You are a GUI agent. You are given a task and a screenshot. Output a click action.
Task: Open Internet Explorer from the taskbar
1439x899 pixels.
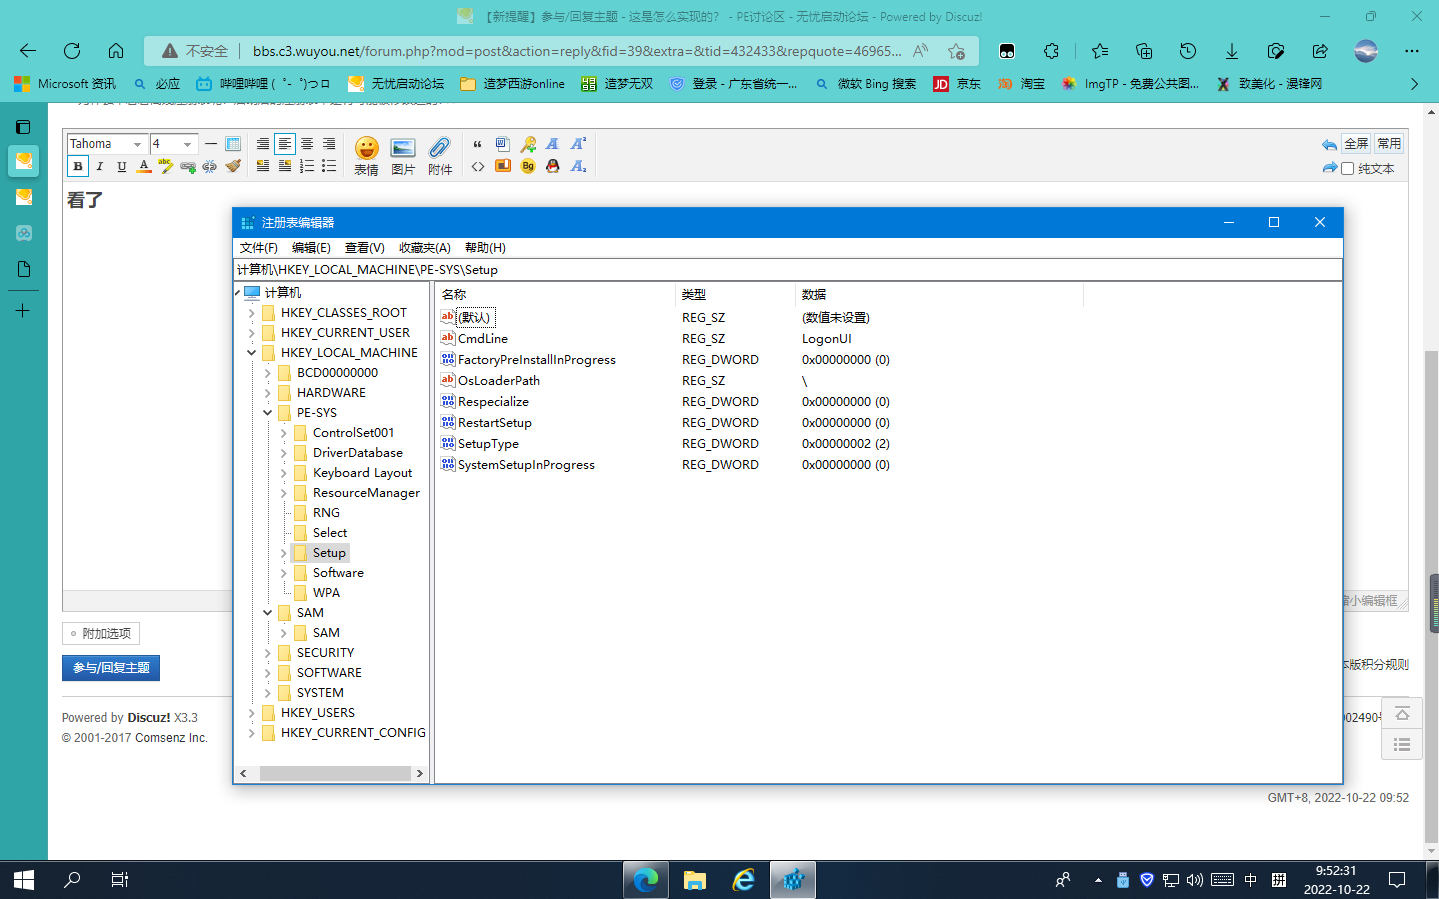(x=743, y=880)
